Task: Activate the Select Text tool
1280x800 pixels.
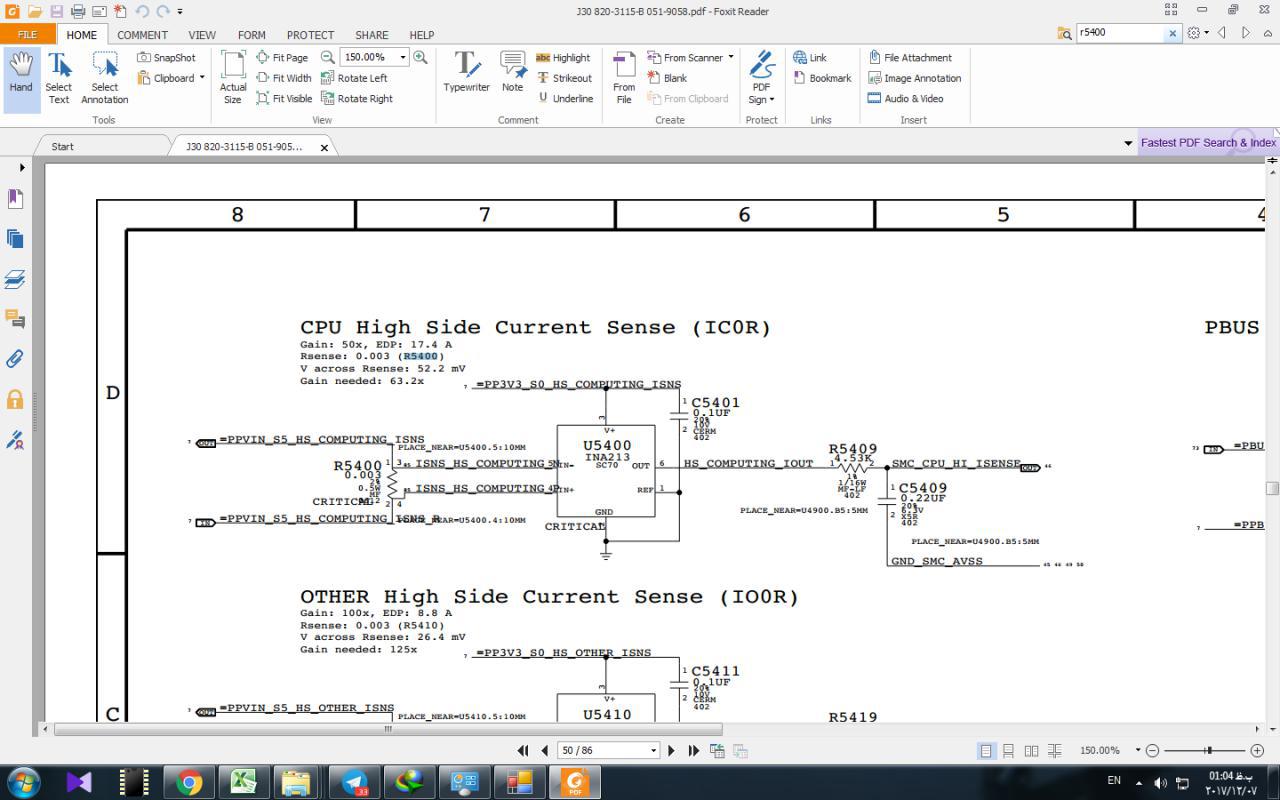Action: click(x=59, y=76)
